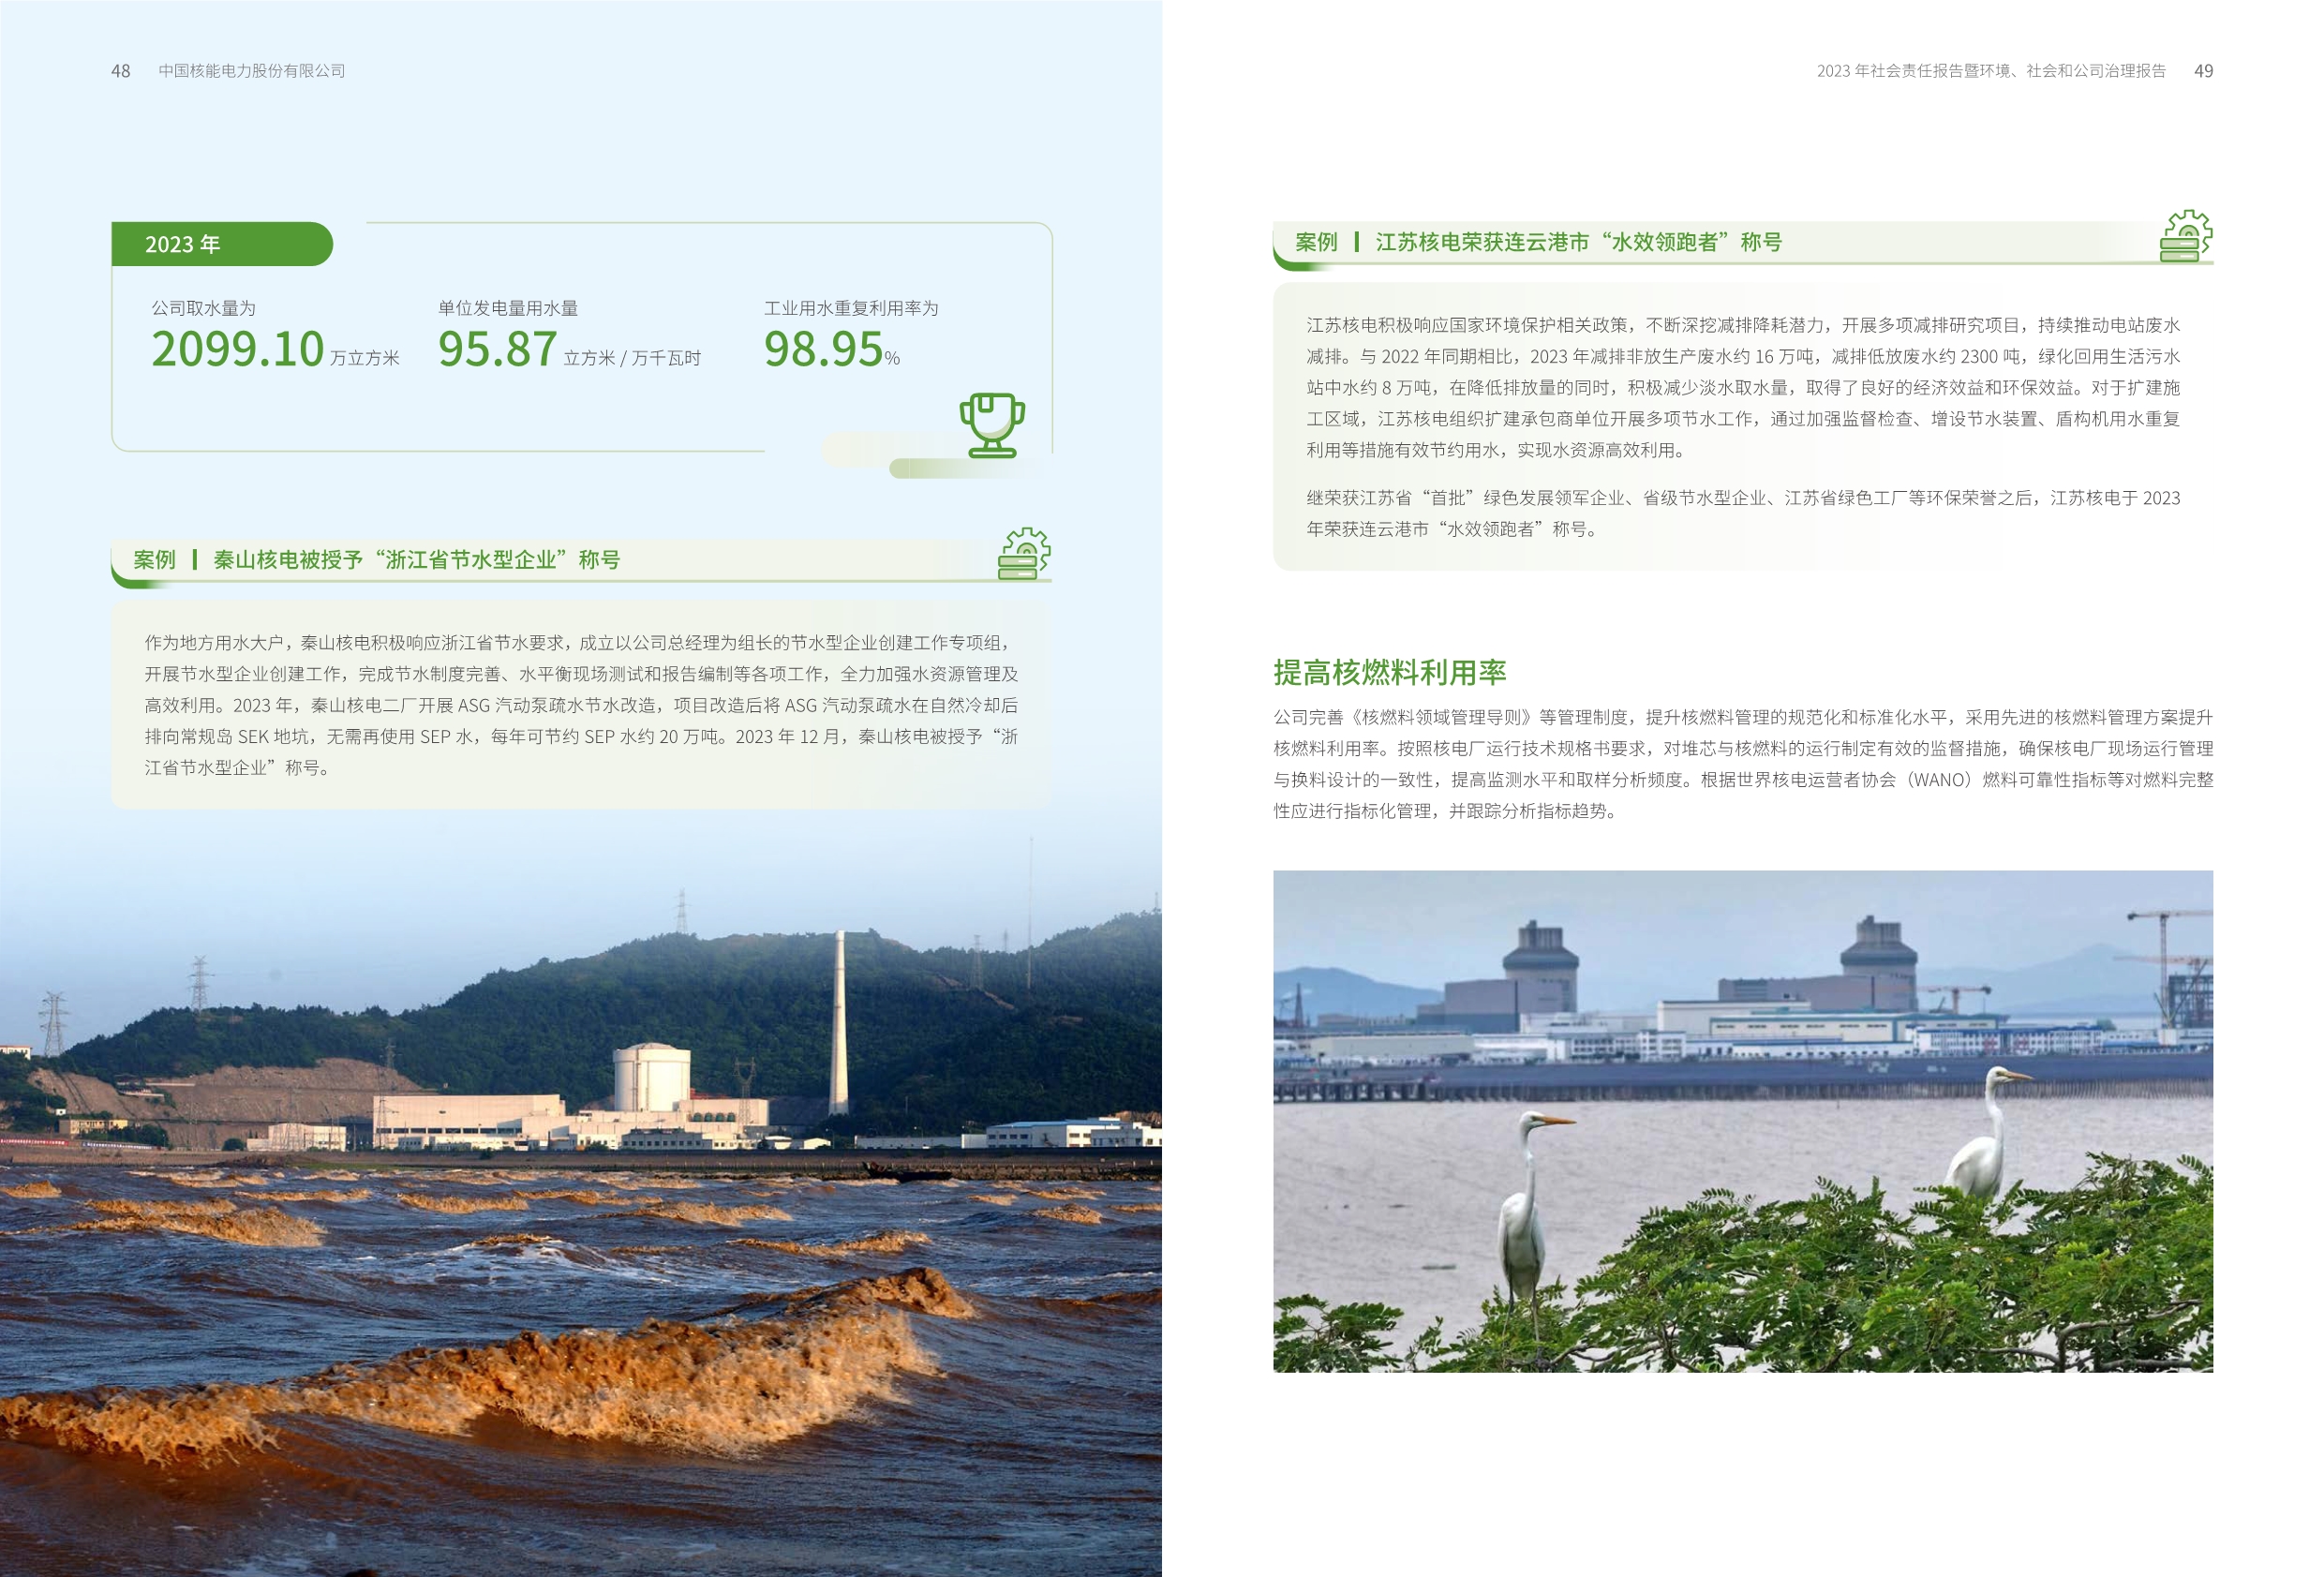Click the paragraph starting 继荣获江苏省“首批”
Image resolution: width=2324 pixels, height=1577 pixels.
click(1743, 513)
